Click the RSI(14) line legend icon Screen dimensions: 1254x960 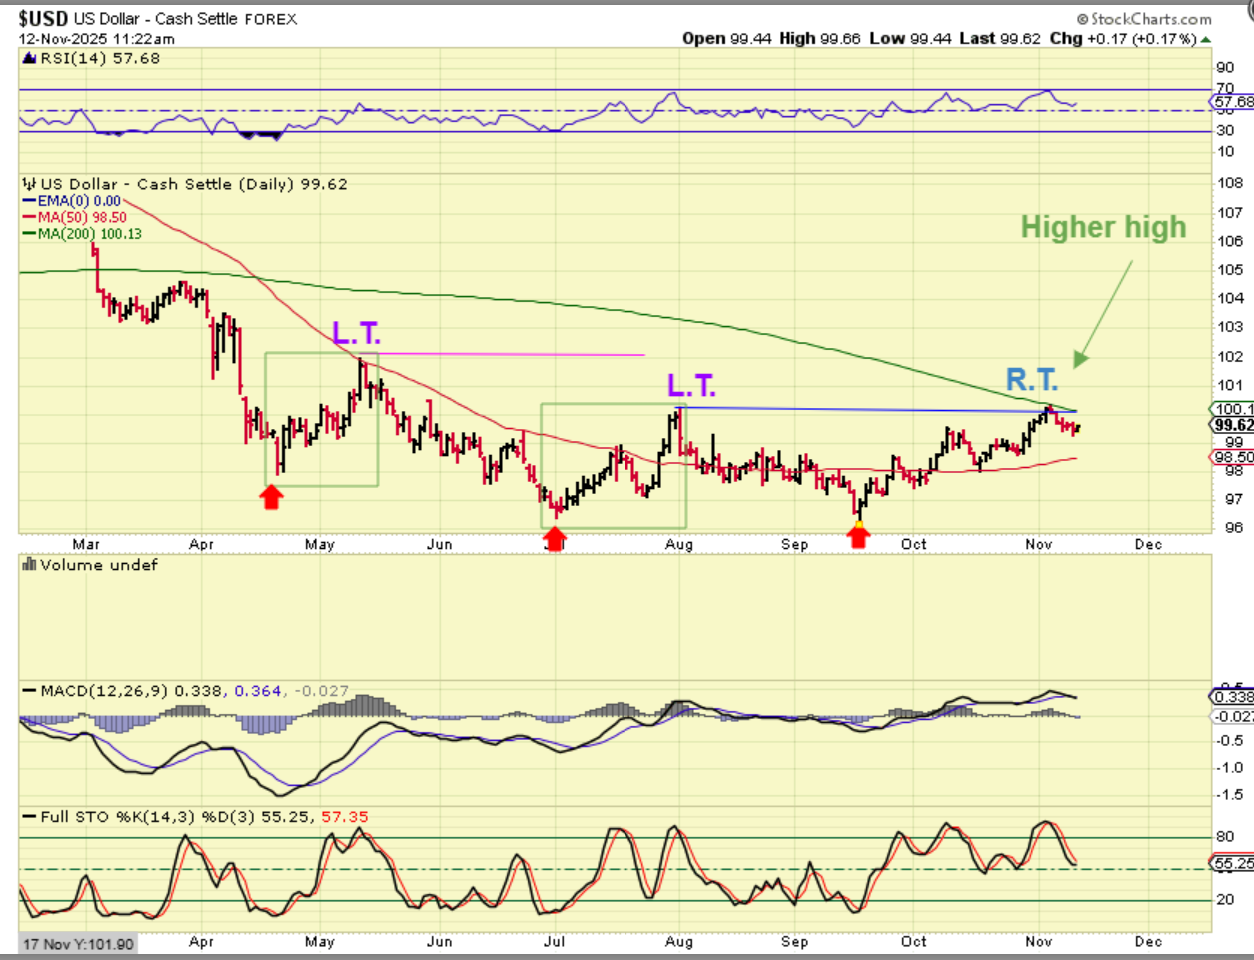30,59
